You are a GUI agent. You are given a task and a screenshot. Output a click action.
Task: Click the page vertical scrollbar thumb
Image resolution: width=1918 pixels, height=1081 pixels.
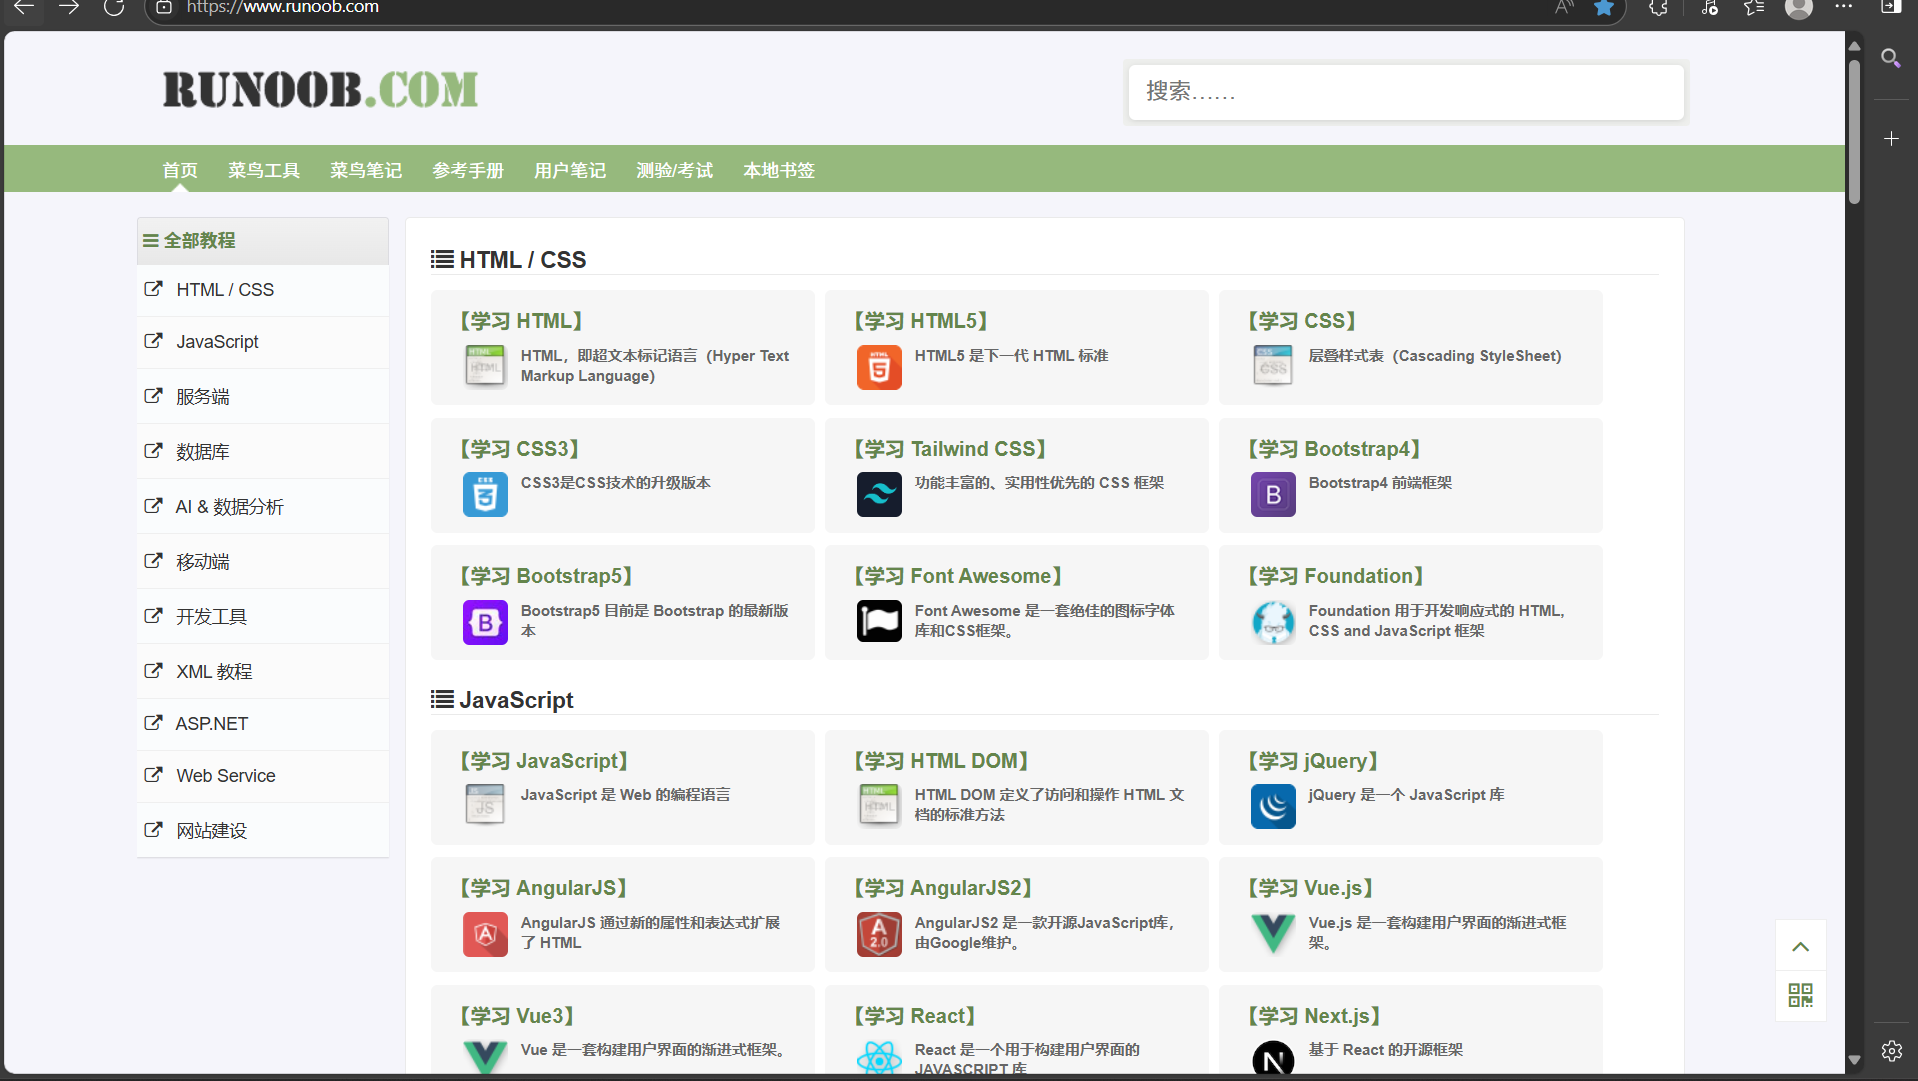[x=1854, y=130]
